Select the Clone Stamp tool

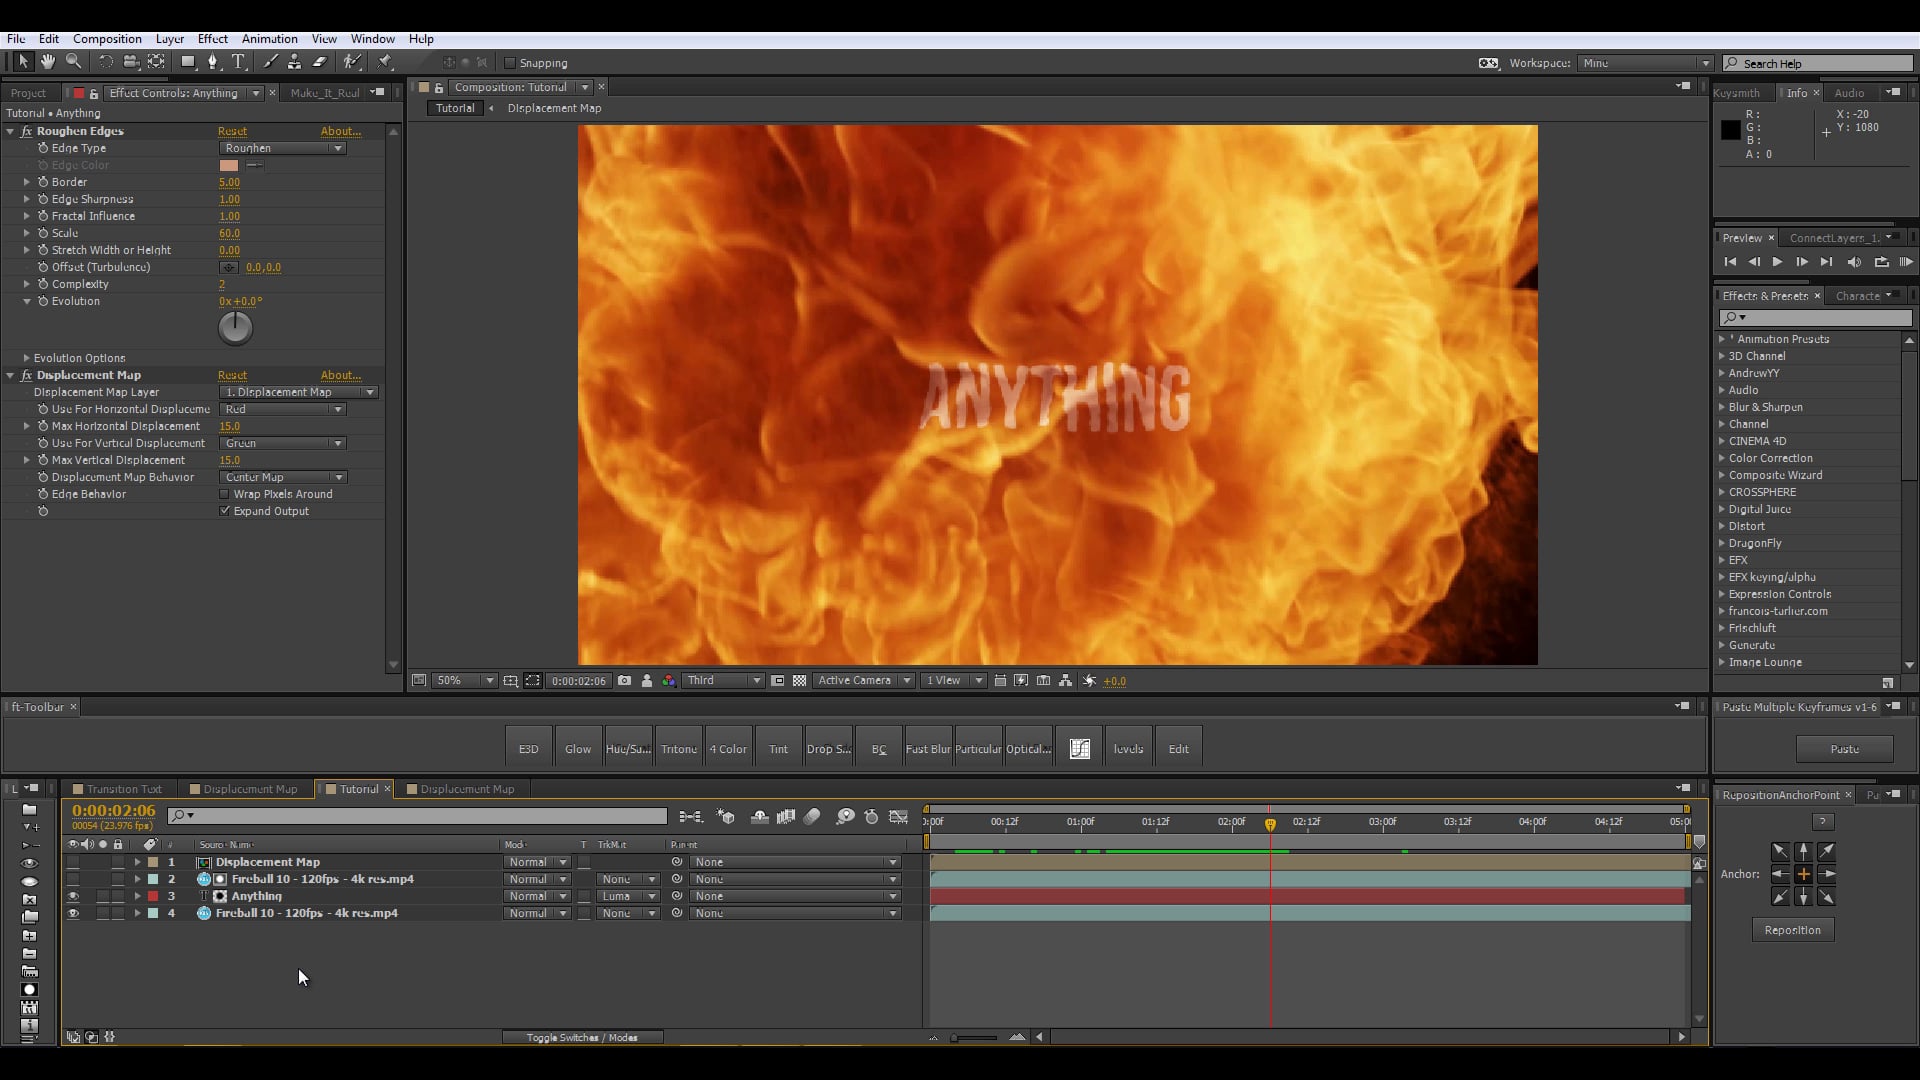[294, 62]
